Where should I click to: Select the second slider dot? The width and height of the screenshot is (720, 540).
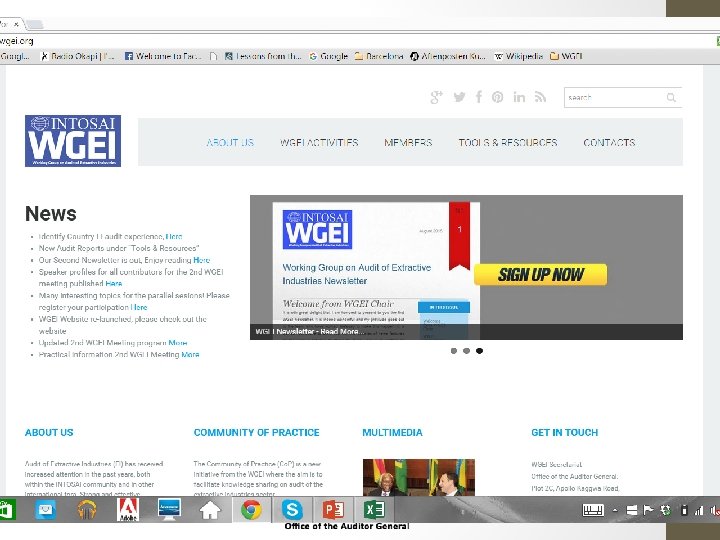(x=467, y=351)
